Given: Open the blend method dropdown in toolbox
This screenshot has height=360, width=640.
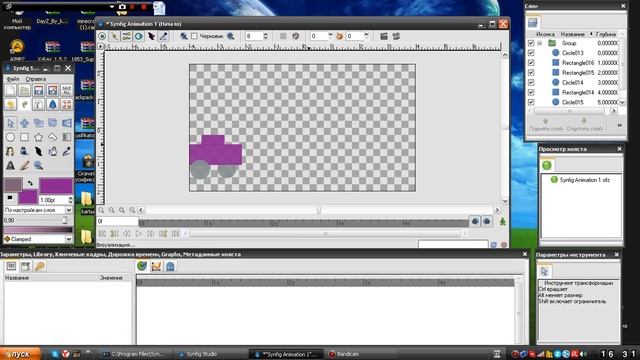Looking at the screenshot, I should point(69,210).
